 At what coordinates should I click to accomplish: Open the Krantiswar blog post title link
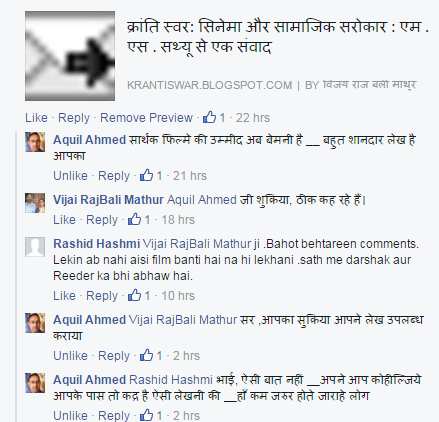pyautogui.click(x=278, y=37)
